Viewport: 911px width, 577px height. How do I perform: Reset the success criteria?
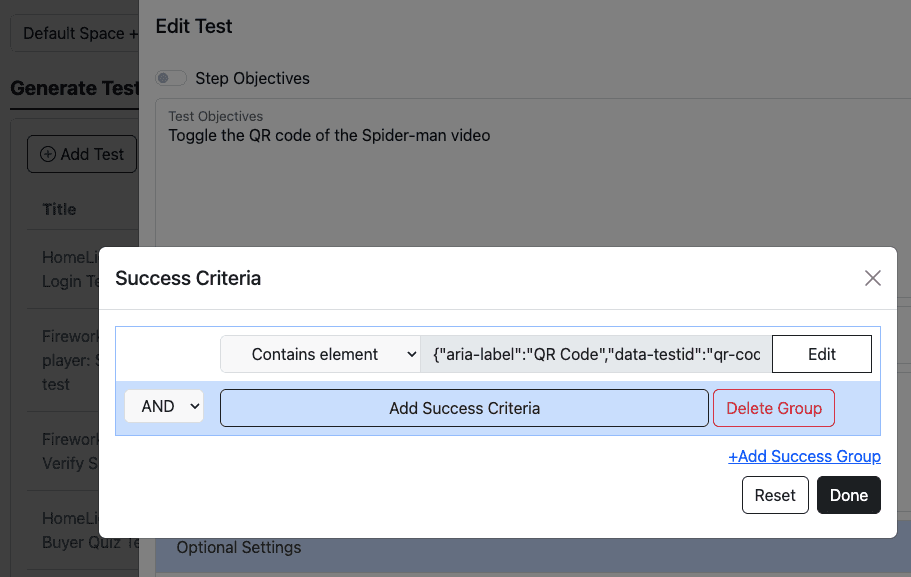click(774, 495)
